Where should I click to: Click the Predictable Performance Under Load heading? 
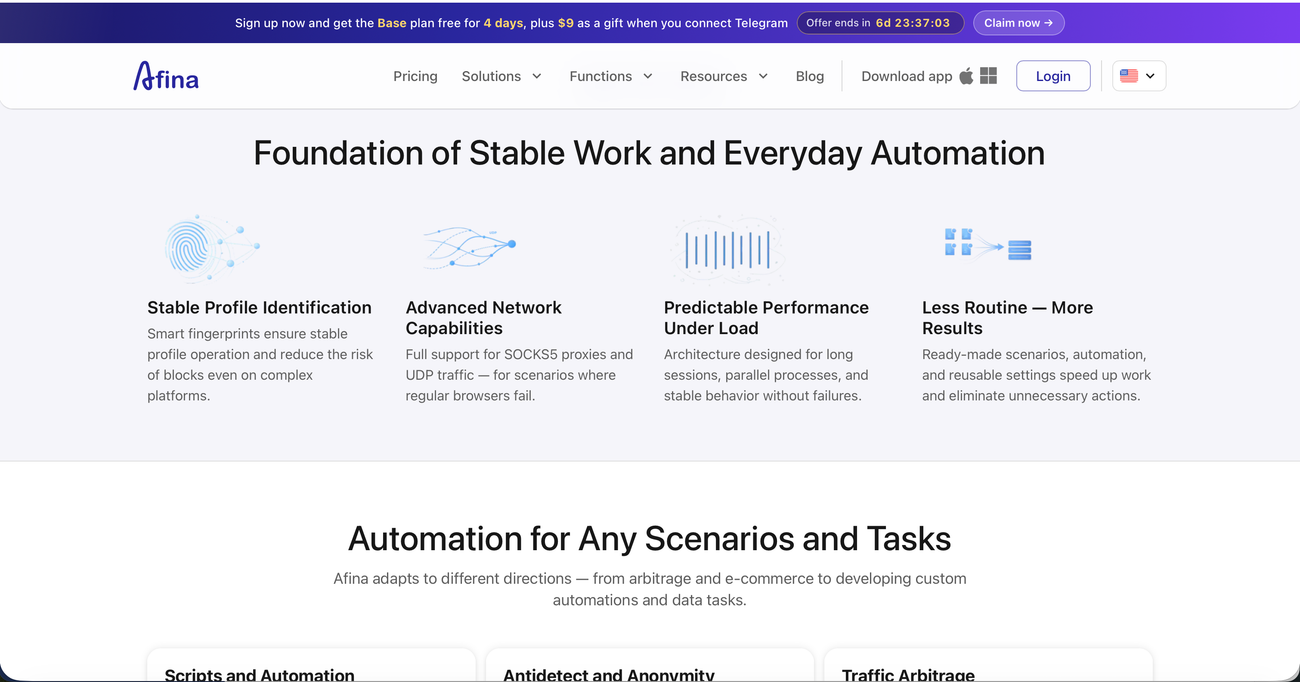tap(766, 318)
